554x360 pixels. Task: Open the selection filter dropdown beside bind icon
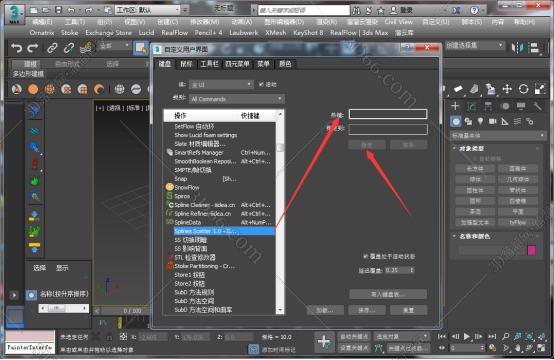point(115,46)
